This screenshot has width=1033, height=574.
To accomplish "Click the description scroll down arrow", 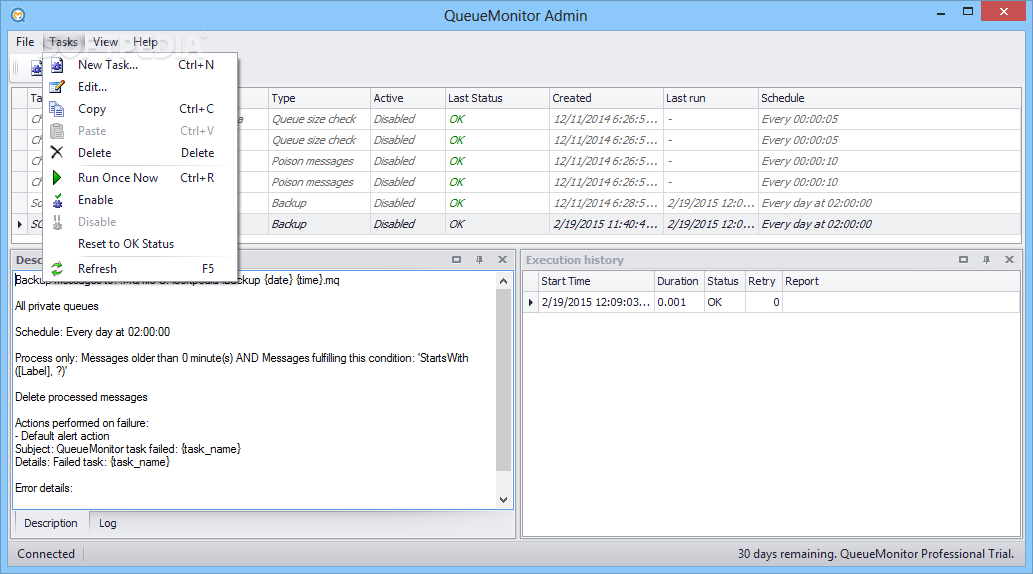I will point(503,500).
